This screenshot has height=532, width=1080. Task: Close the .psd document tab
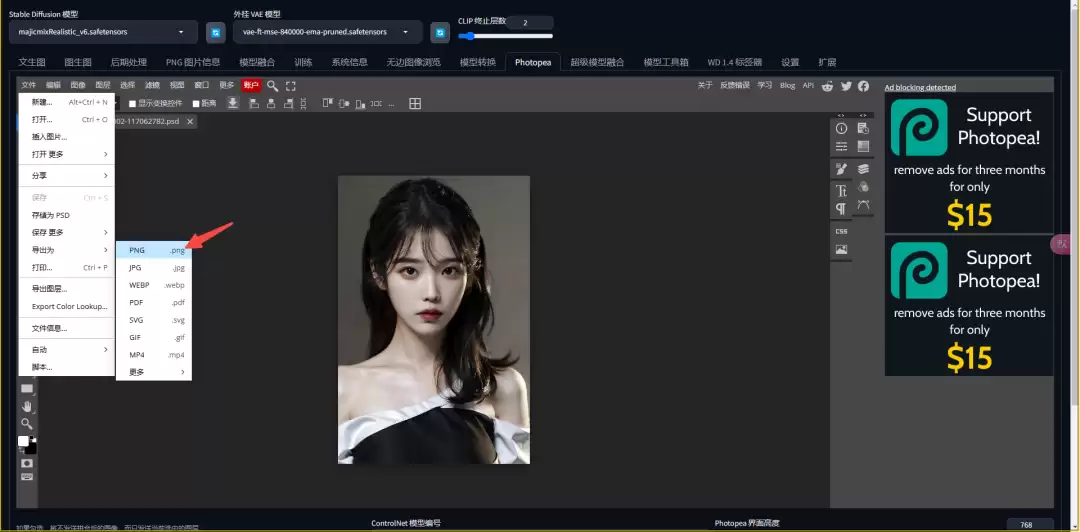190,121
